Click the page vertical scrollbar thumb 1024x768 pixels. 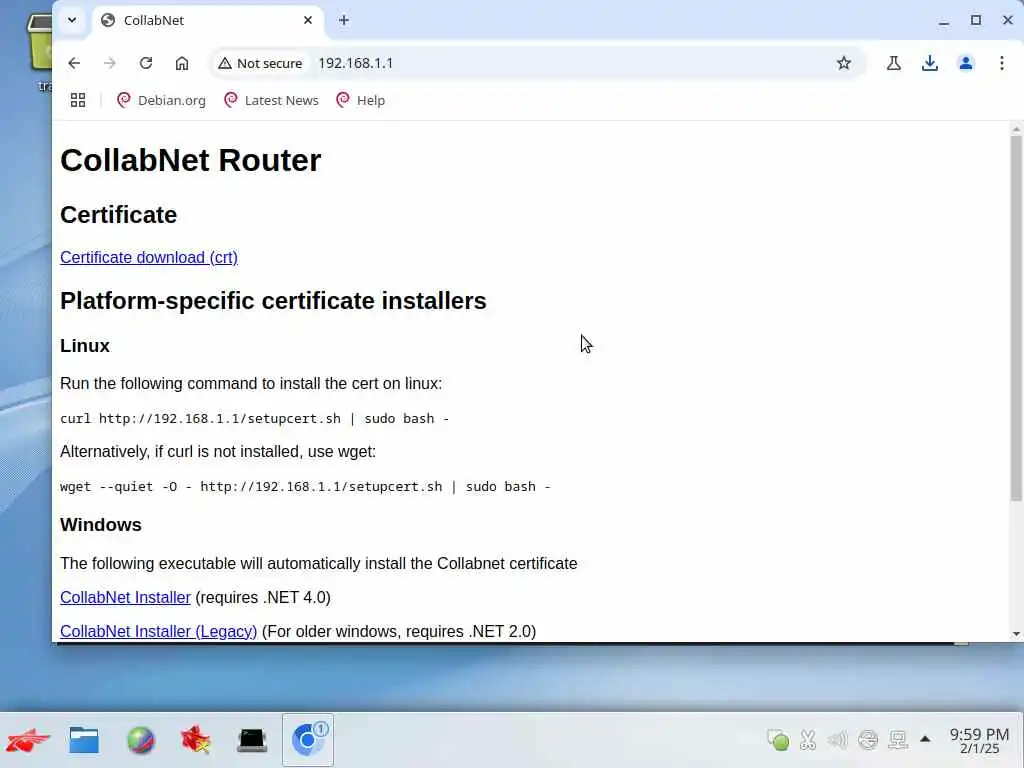click(1016, 318)
